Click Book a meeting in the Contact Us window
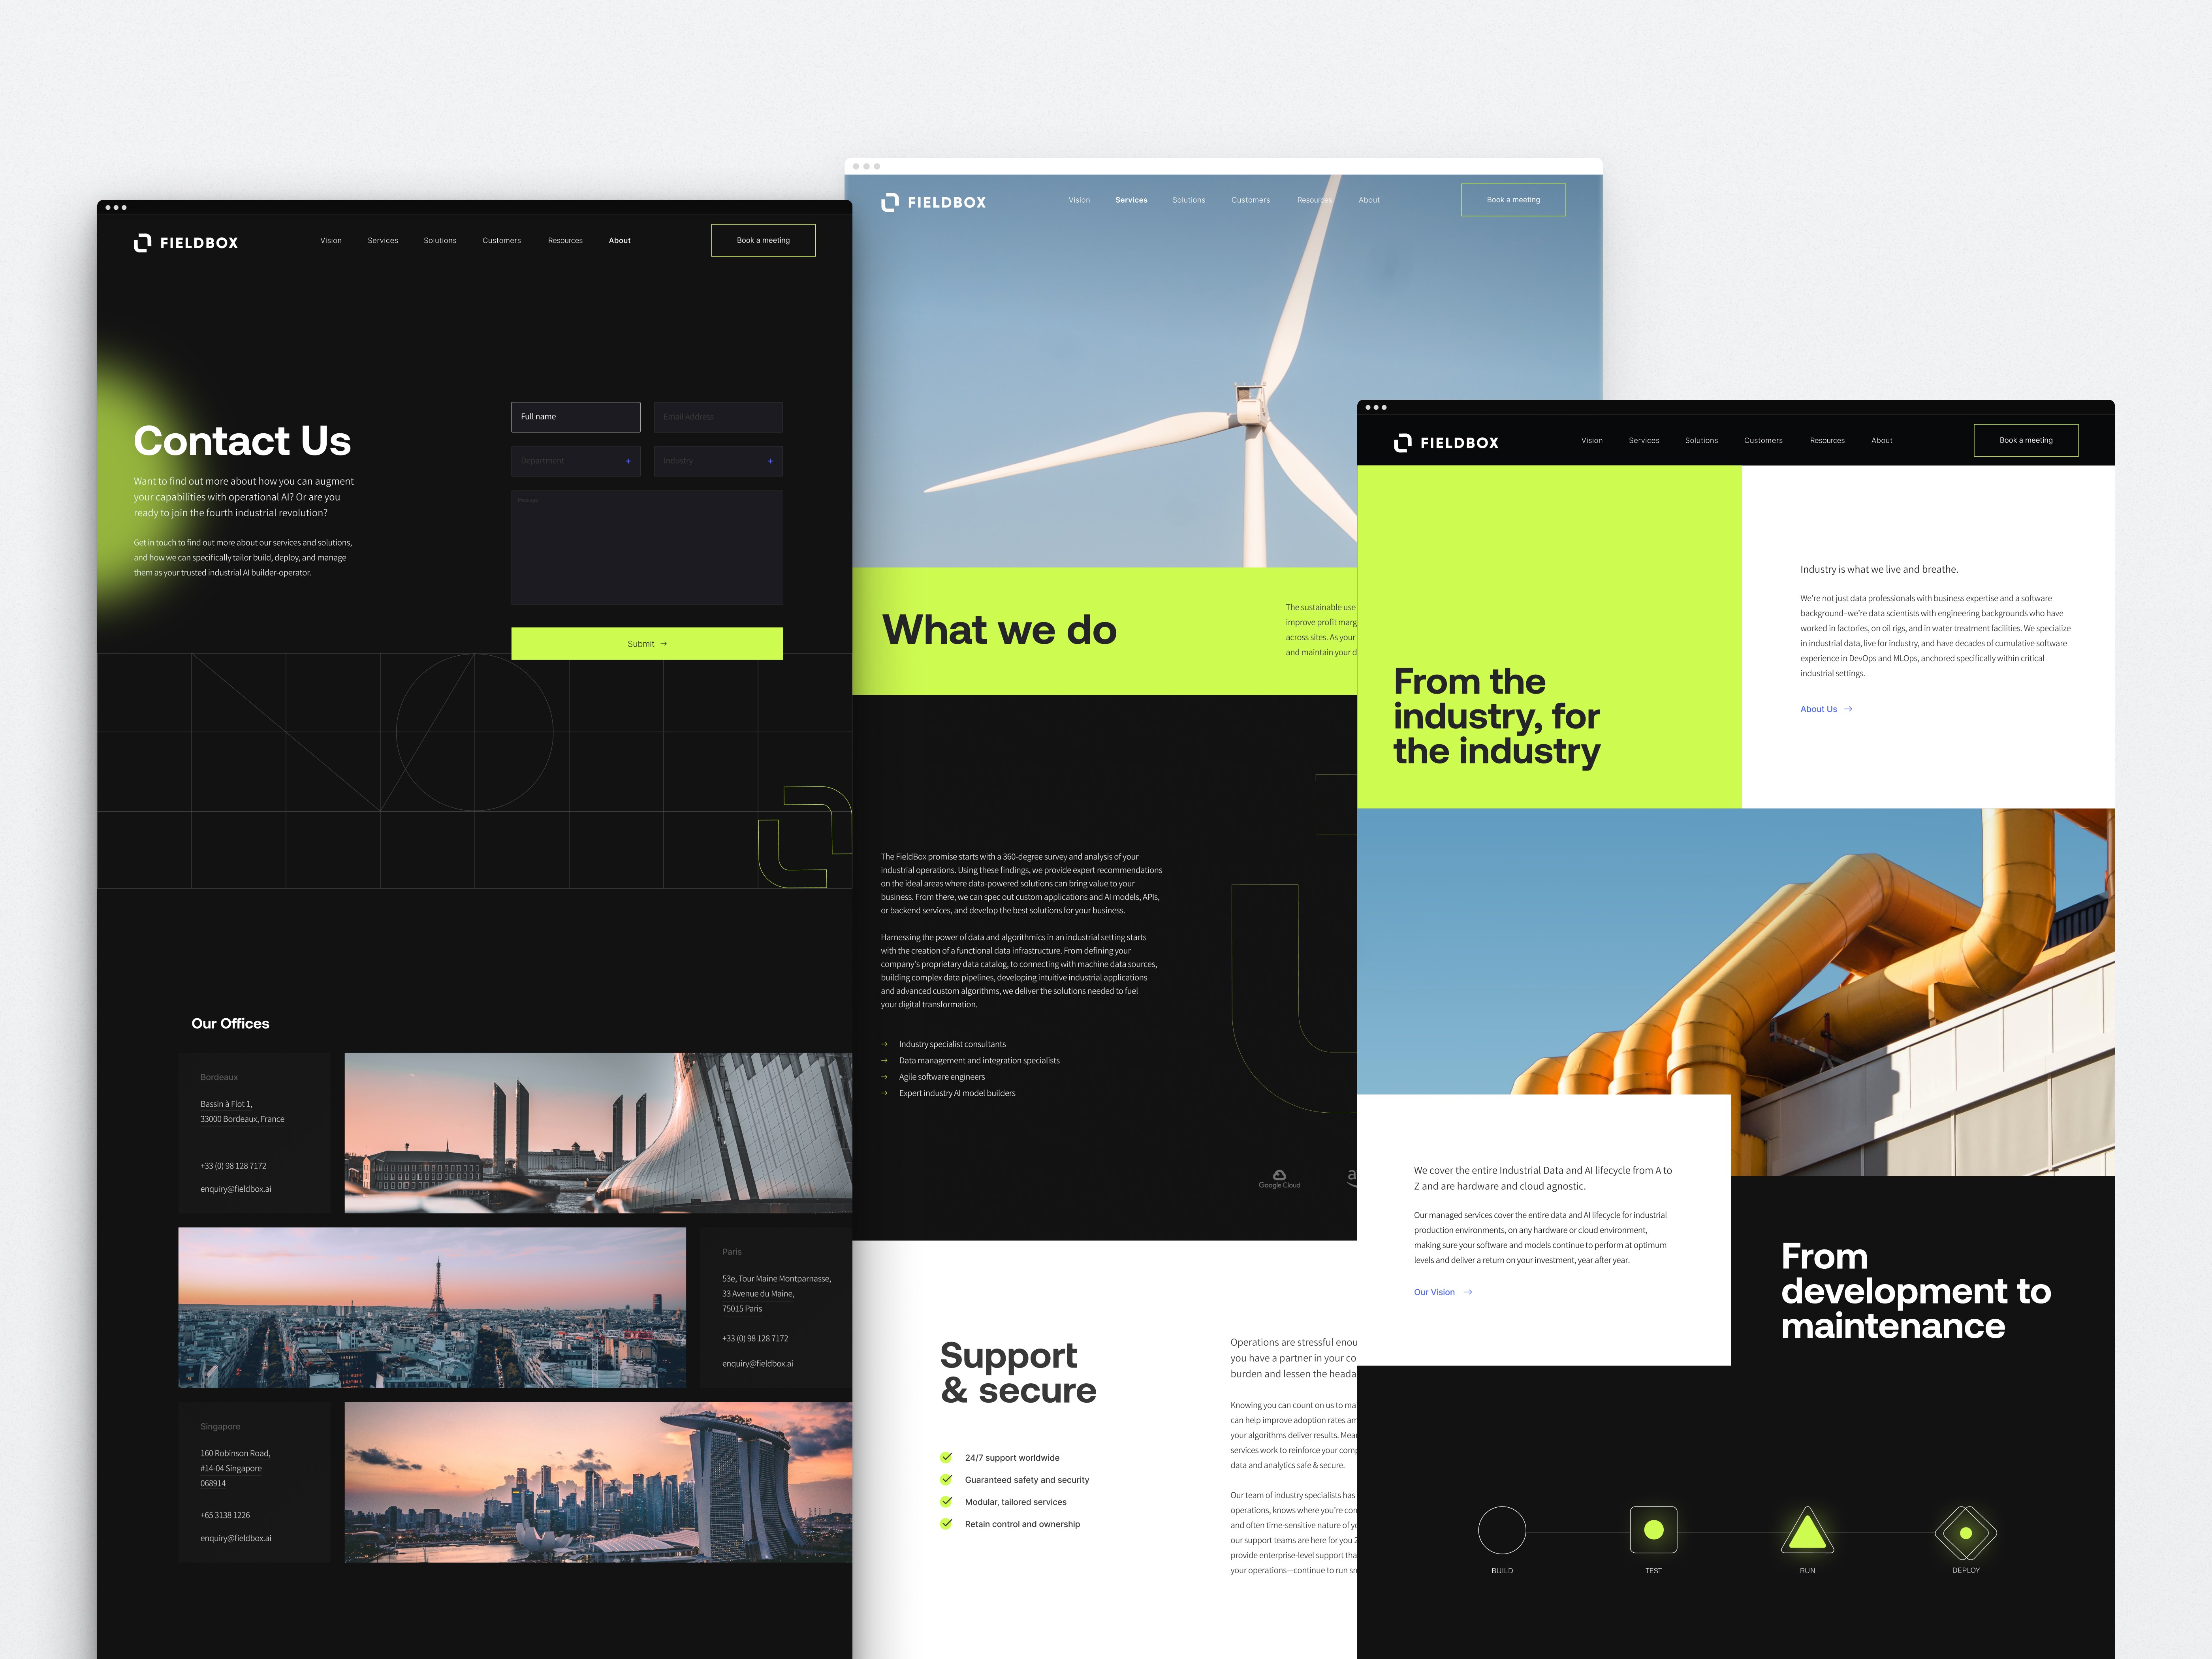 pos(763,240)
